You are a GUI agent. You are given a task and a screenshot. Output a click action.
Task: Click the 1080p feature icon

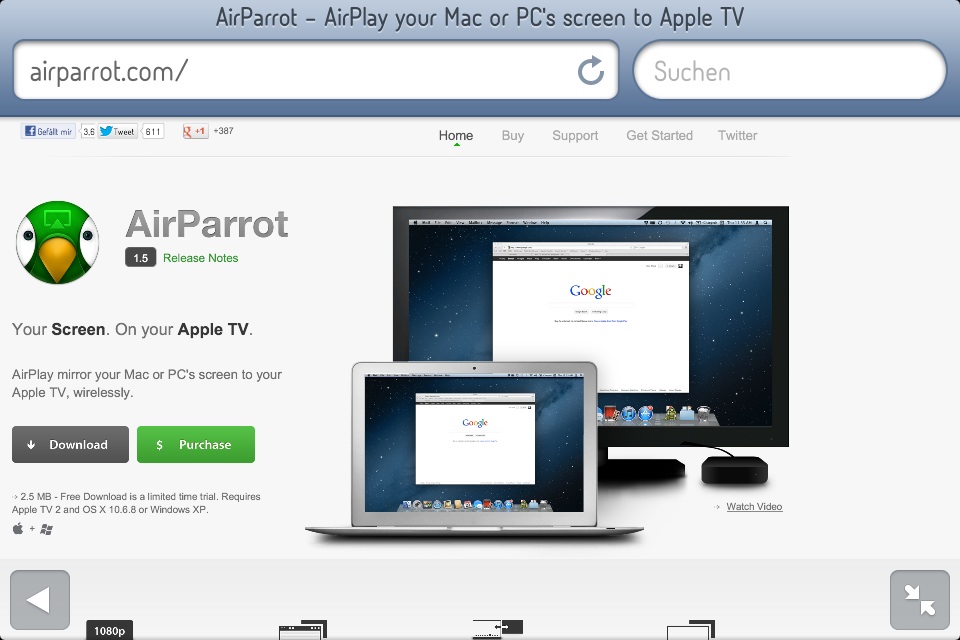coord(109,630)
